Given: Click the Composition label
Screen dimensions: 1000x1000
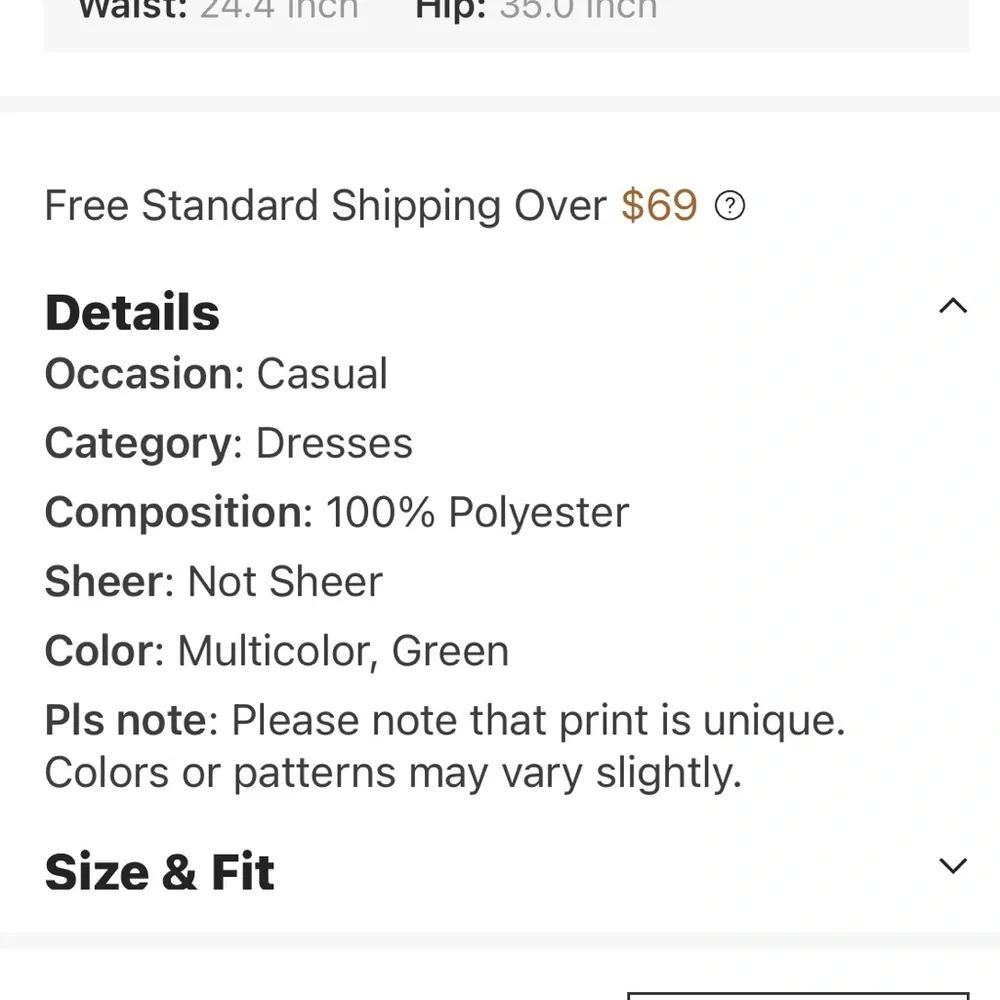Looking at the screenshot, I should (174, 512).
